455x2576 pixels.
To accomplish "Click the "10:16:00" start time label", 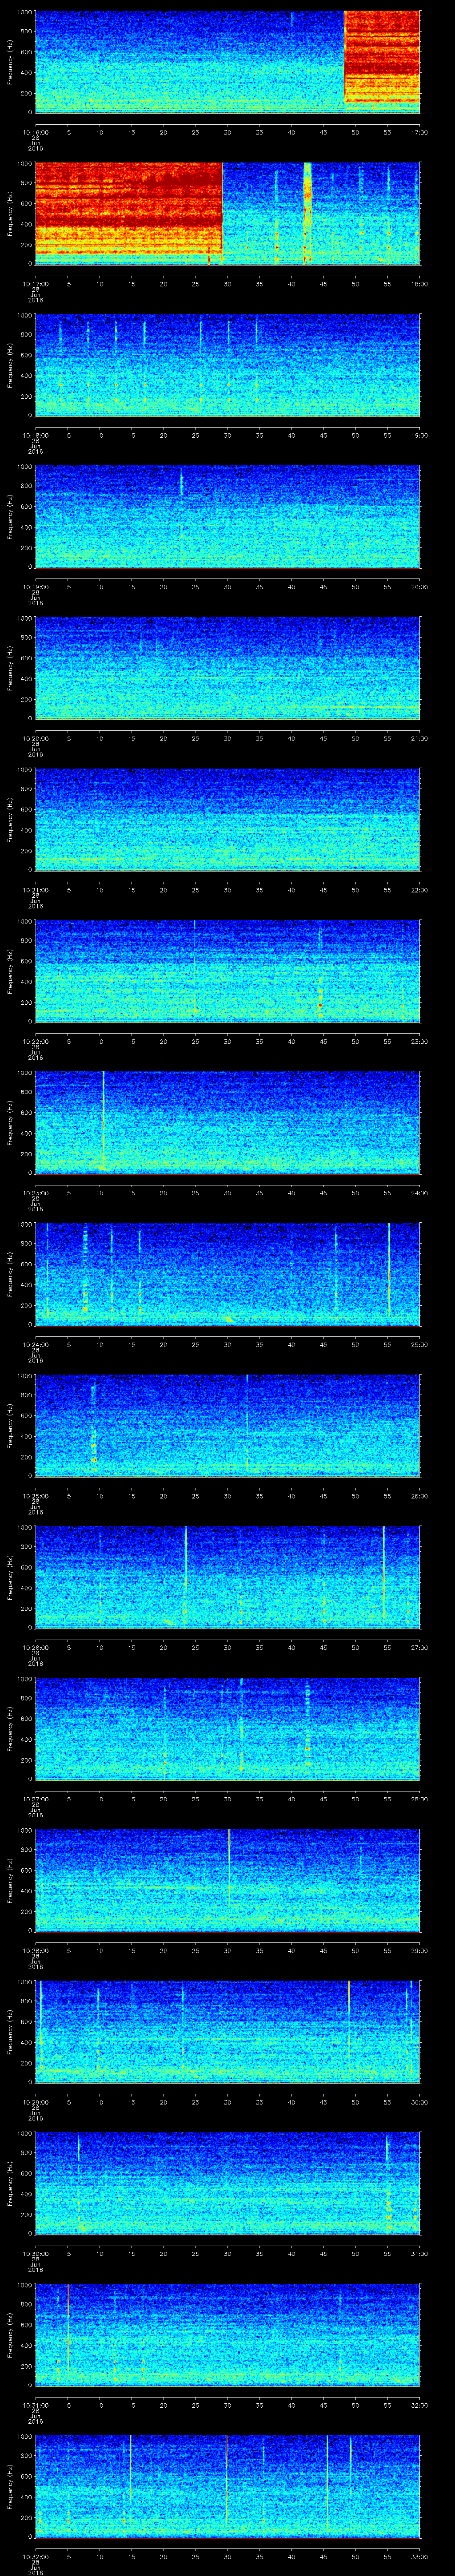I will [35, 132].
